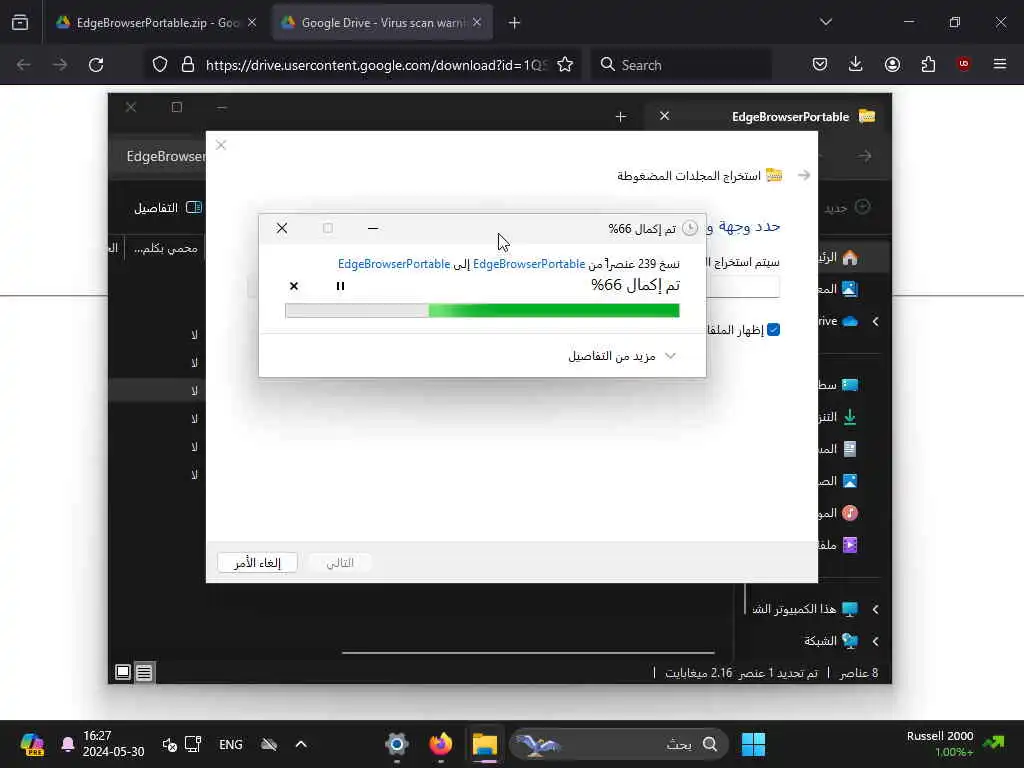Viewport: 1024px width, 768px height.
Task: Click the muted volume tray icon
Action: point(169,744)
